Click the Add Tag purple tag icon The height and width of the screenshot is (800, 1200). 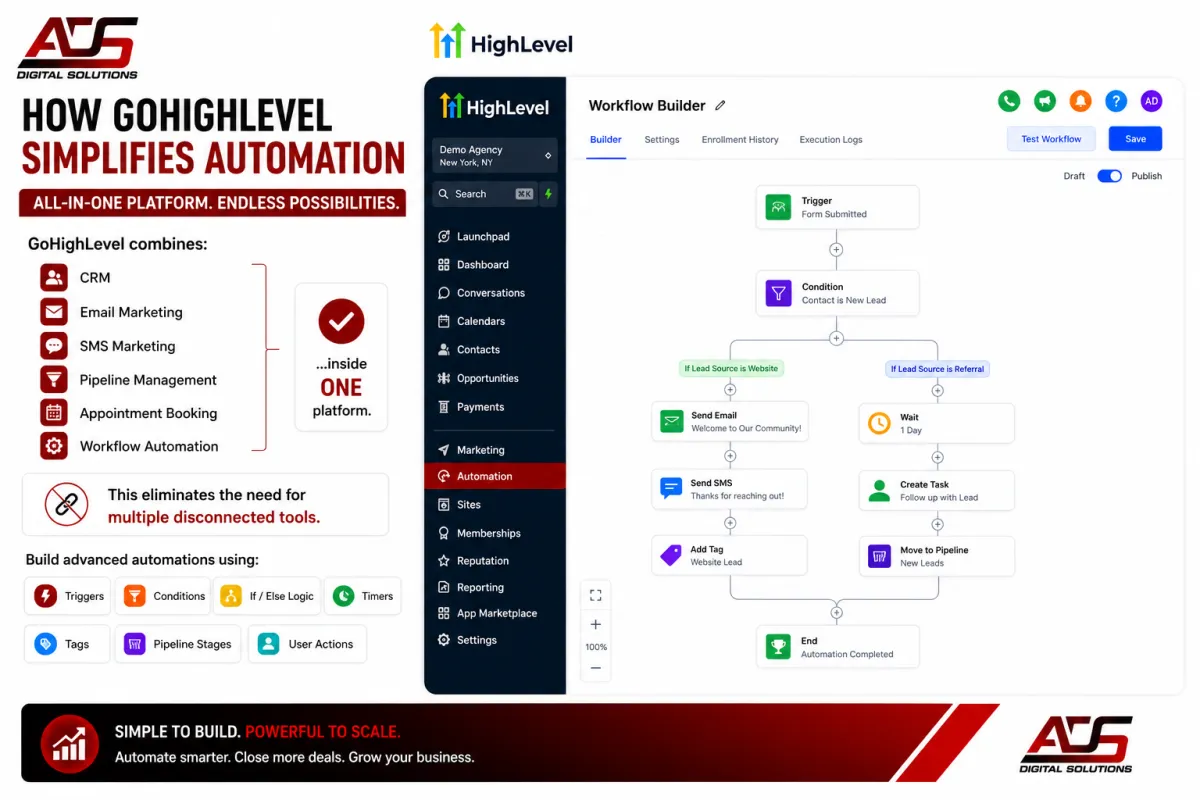pyautogui.click(x=671, y=555)
